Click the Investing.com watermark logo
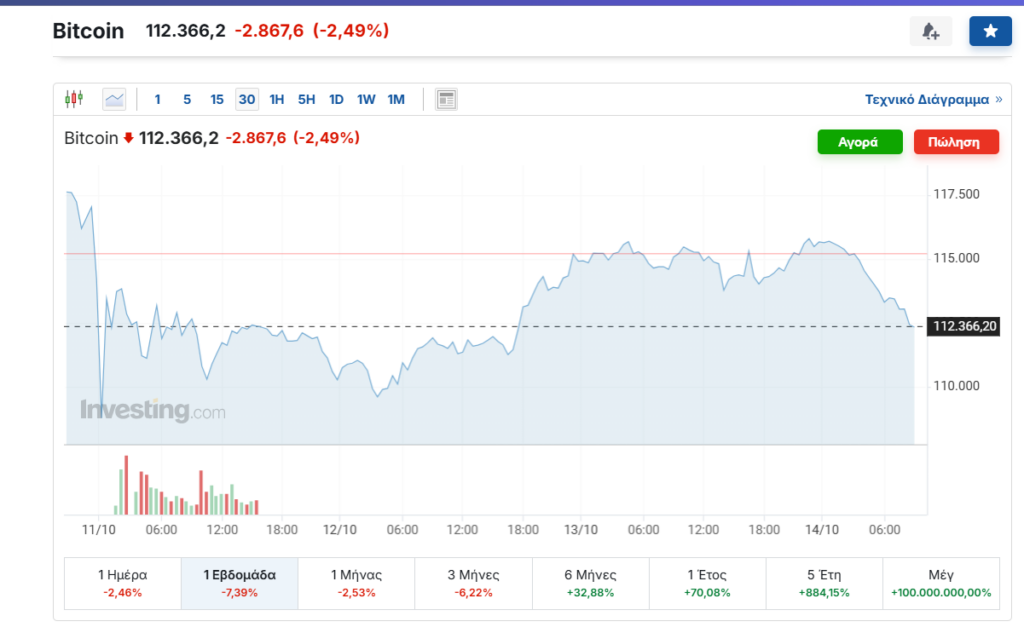1024x633 pixels. (x=153, y=411)
